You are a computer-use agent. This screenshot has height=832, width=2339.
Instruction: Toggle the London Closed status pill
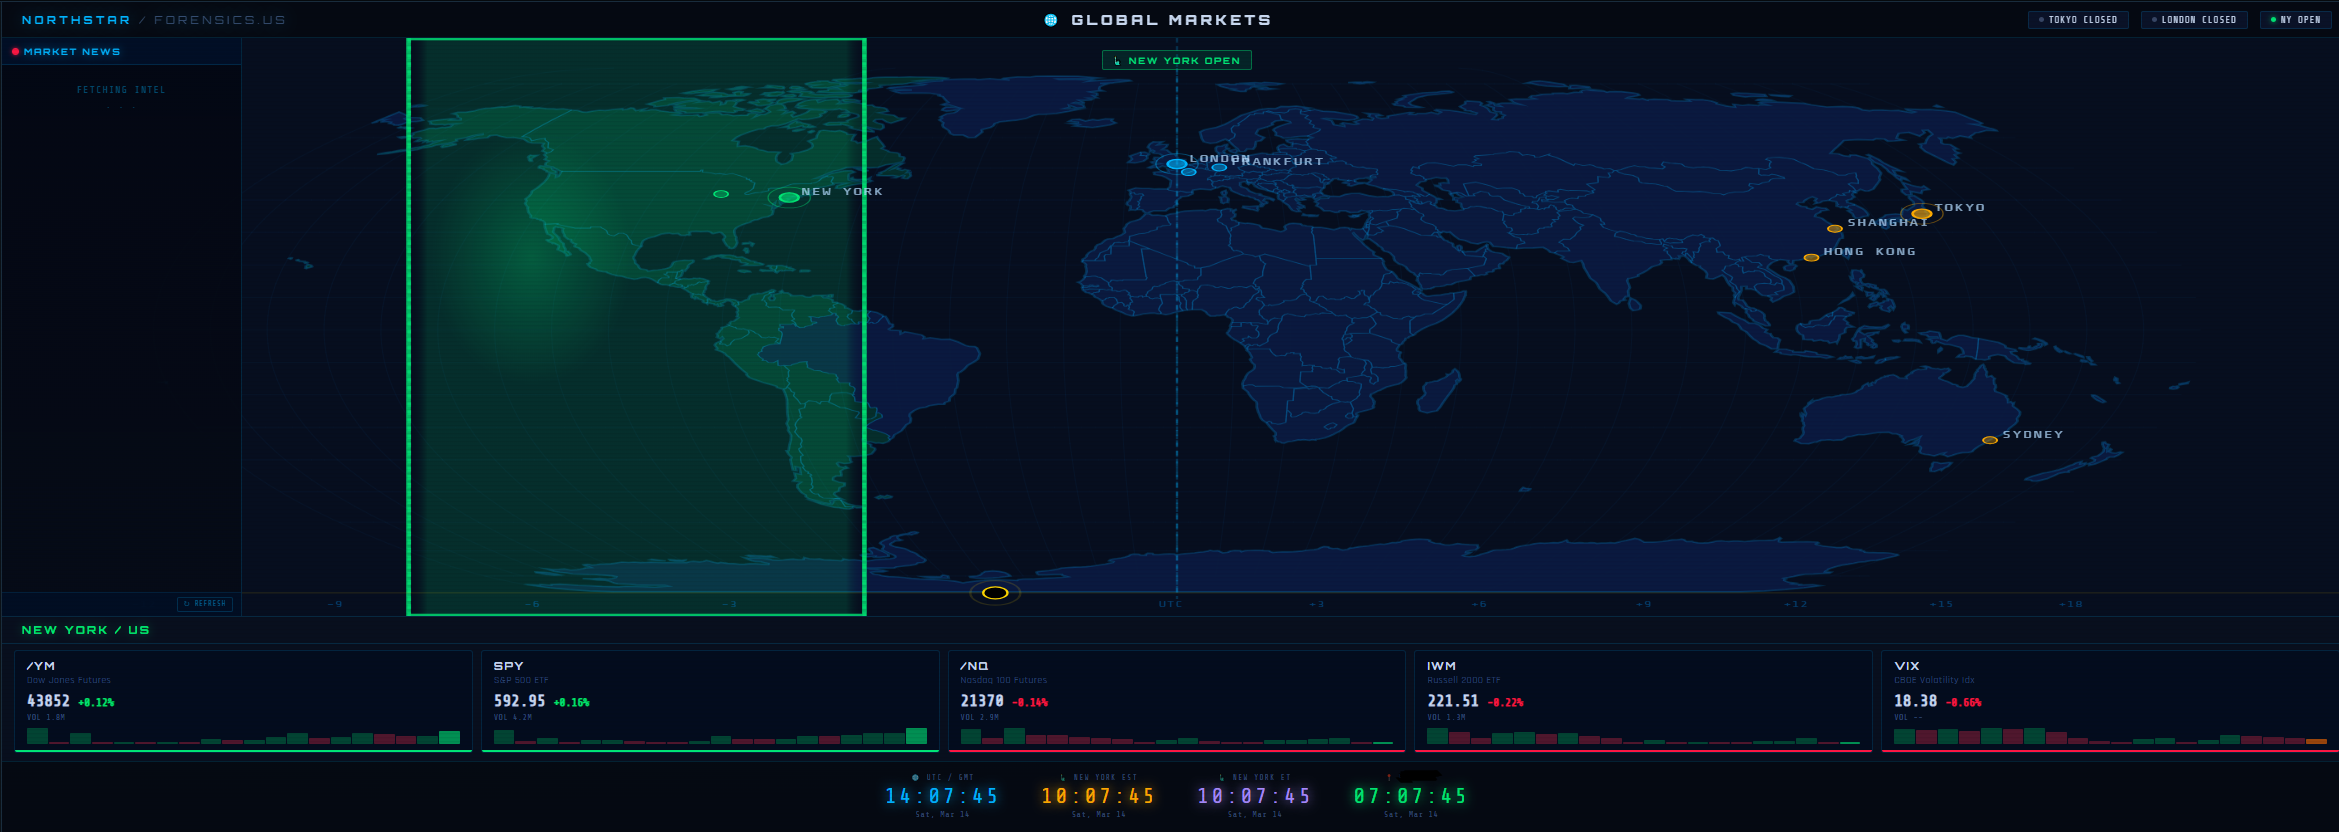[x=2194, y=20]
